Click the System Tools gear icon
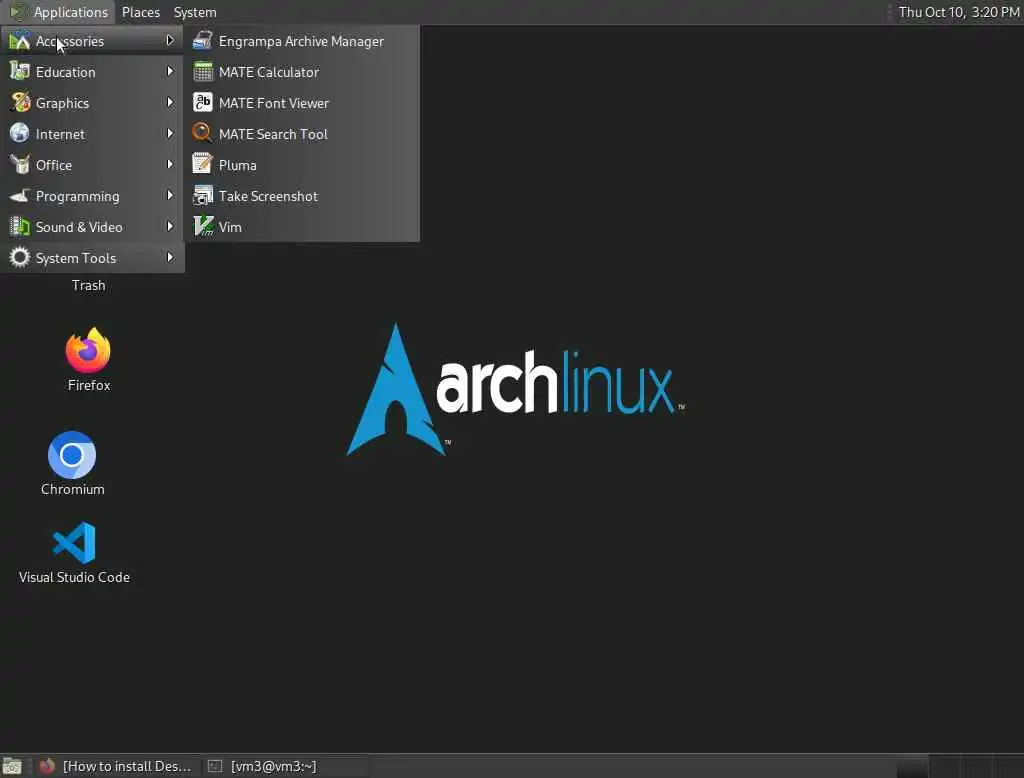Image resolution: width=1024 pixels, height=778 pixels. [20, 257]
